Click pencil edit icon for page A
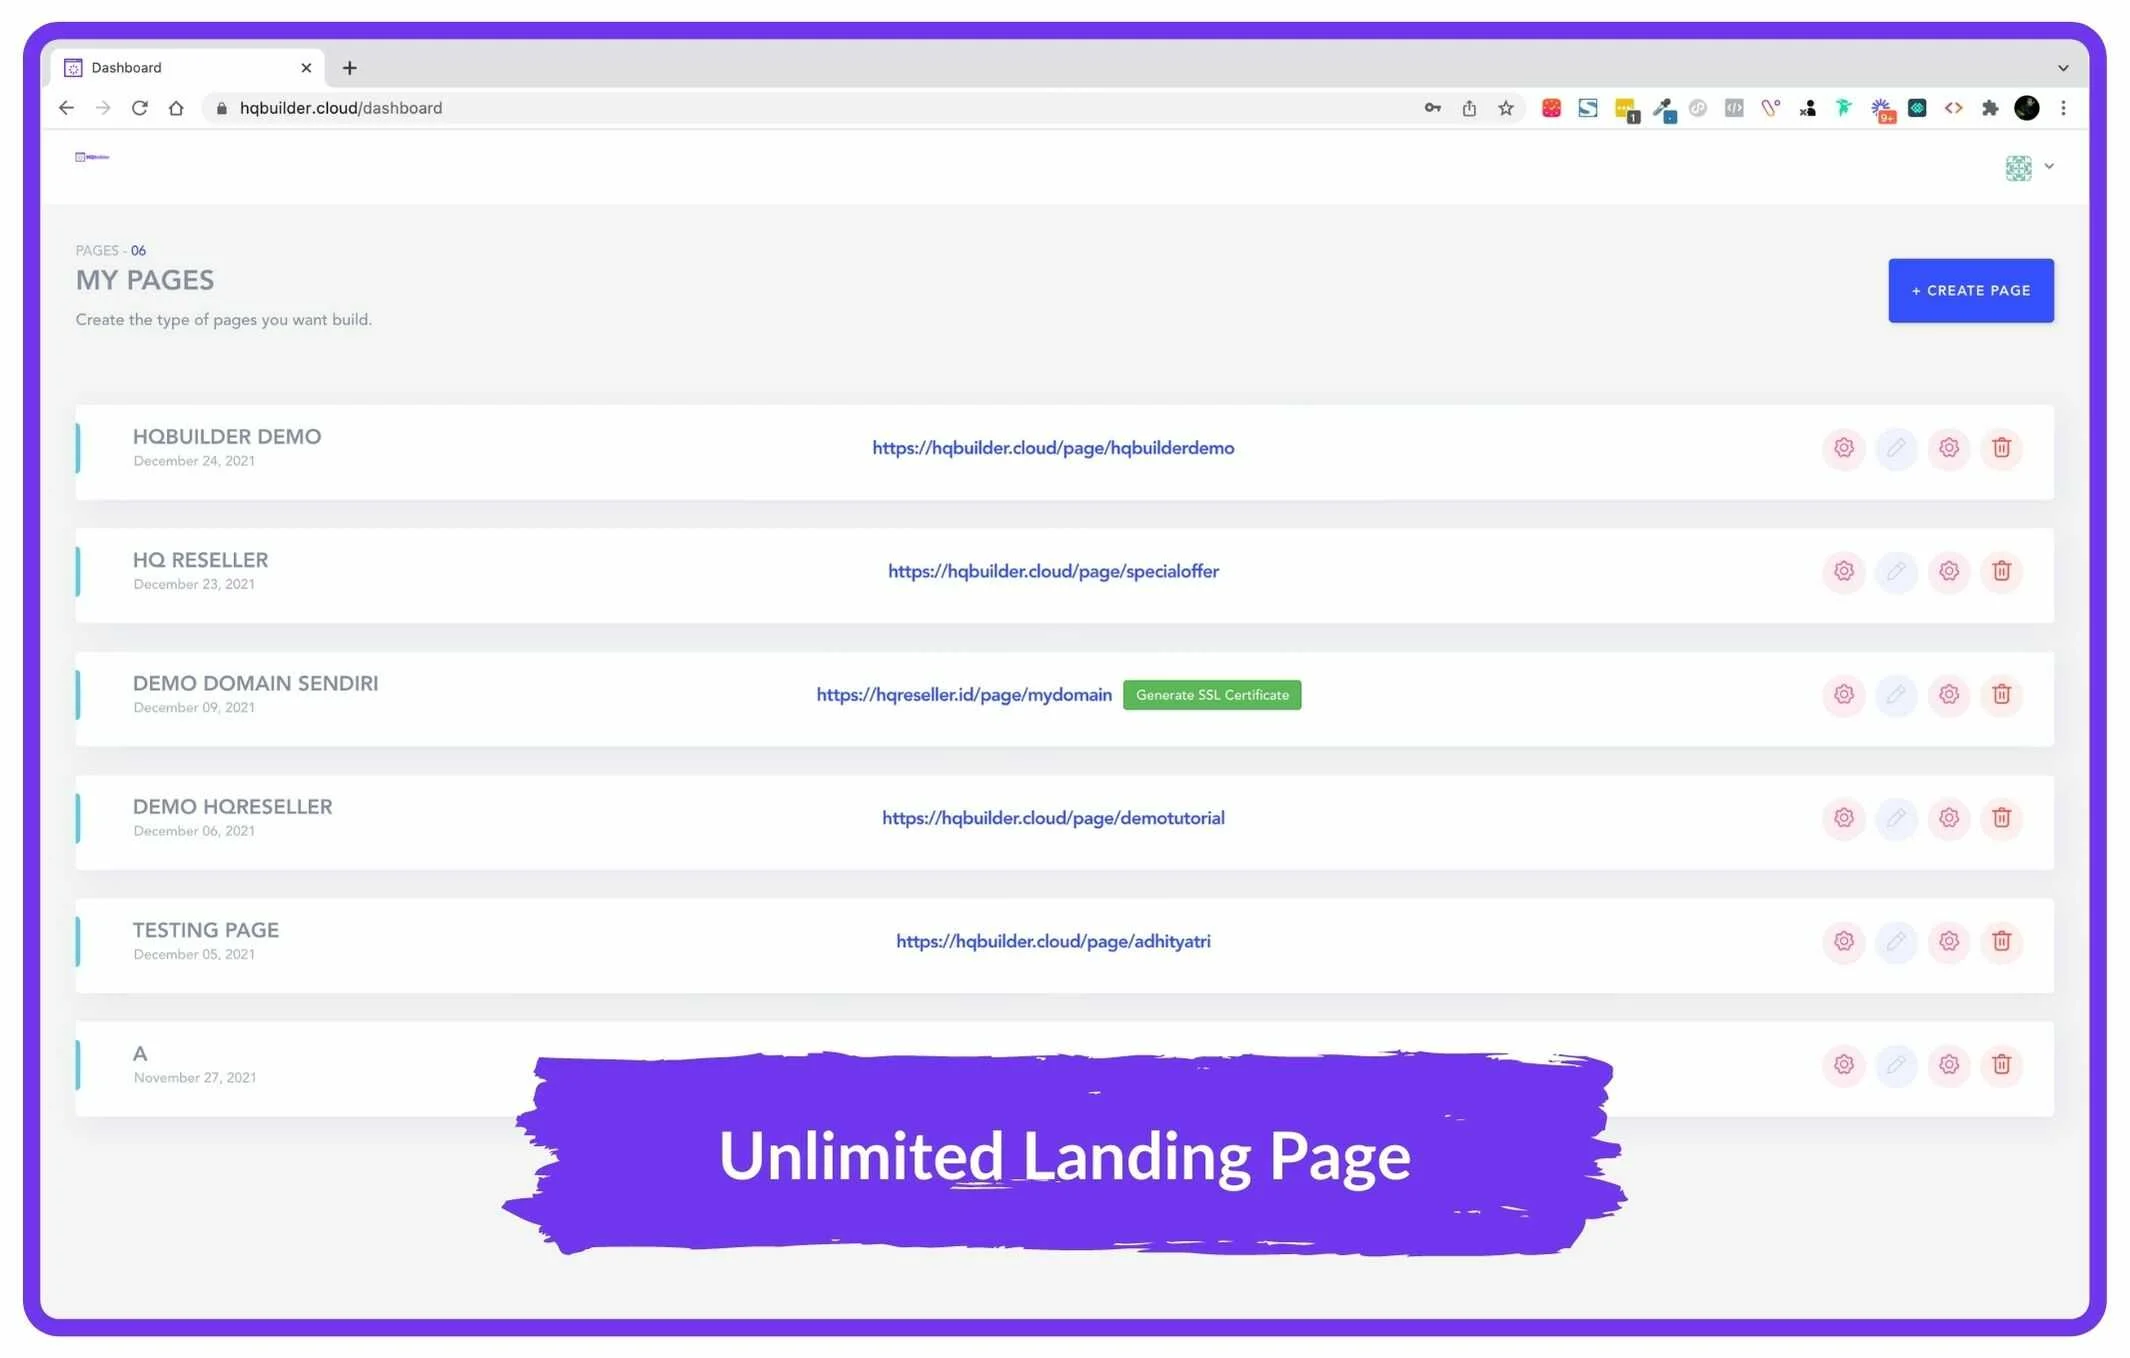This screenshot has width=2130, height=1358. coord(1896,1064)
